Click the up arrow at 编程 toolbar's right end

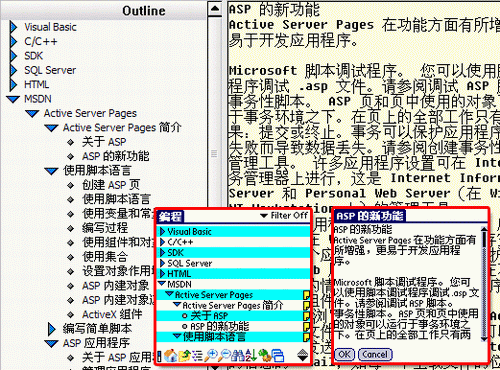303,353
